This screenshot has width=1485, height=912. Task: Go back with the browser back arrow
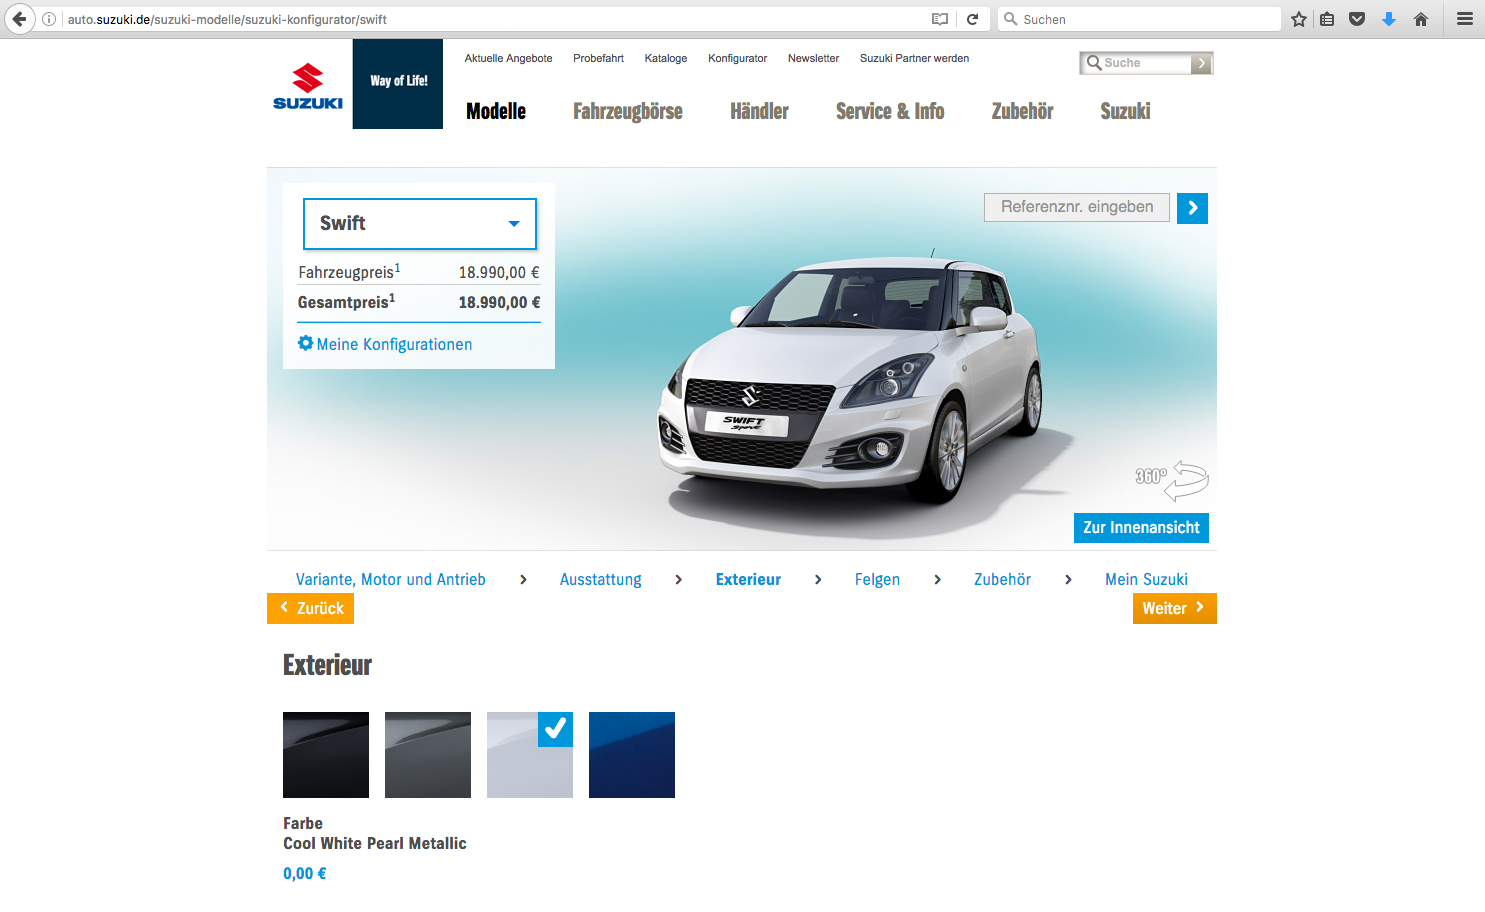[19, 19]
